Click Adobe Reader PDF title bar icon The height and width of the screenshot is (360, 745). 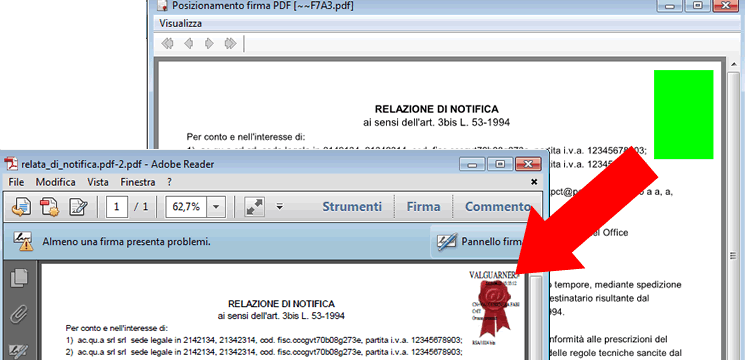11,164
